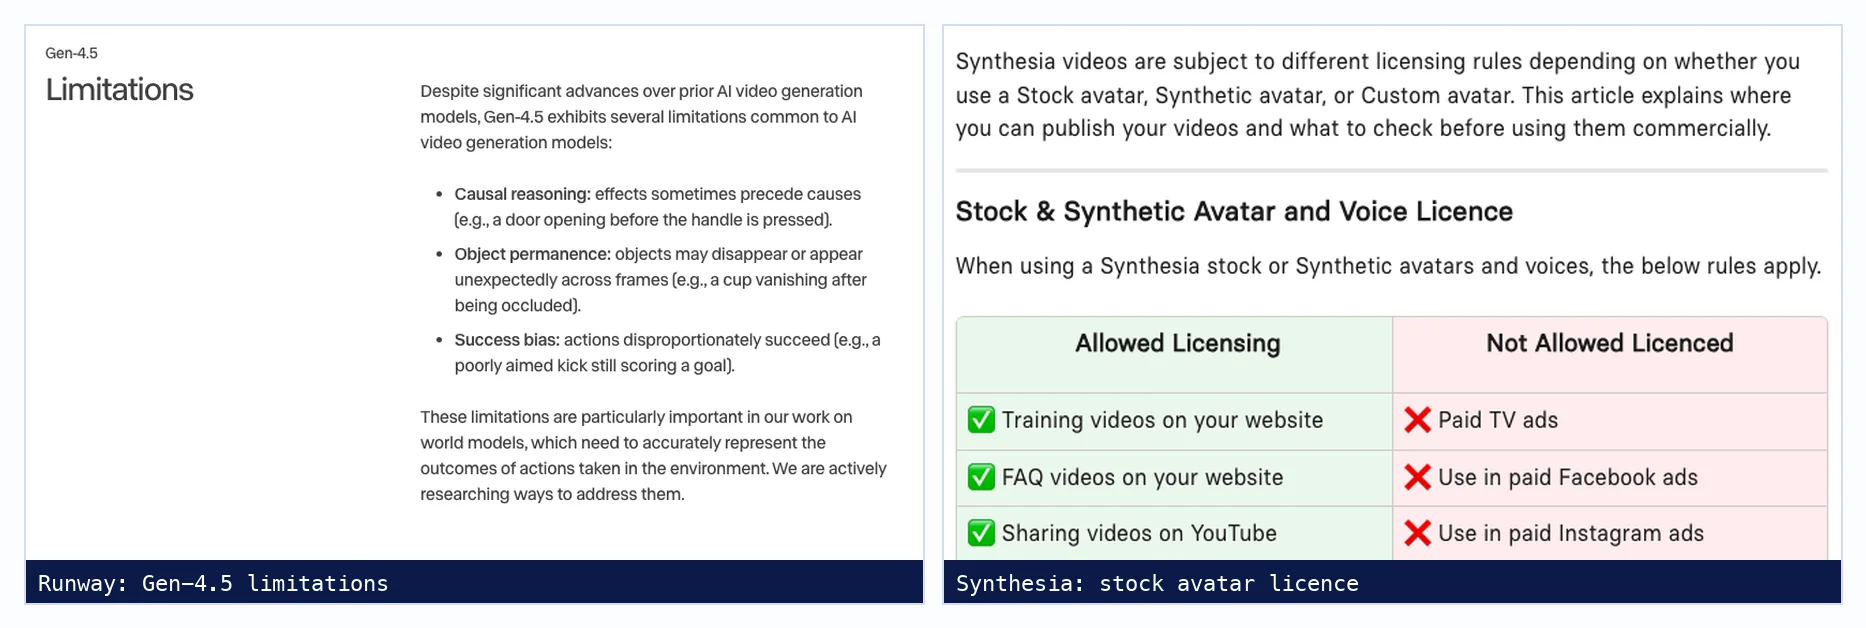Viewport: 1866px width, 628px height.
Task: Click red cross beside Paid TV ads
Action: click(x=1417, y=420)
